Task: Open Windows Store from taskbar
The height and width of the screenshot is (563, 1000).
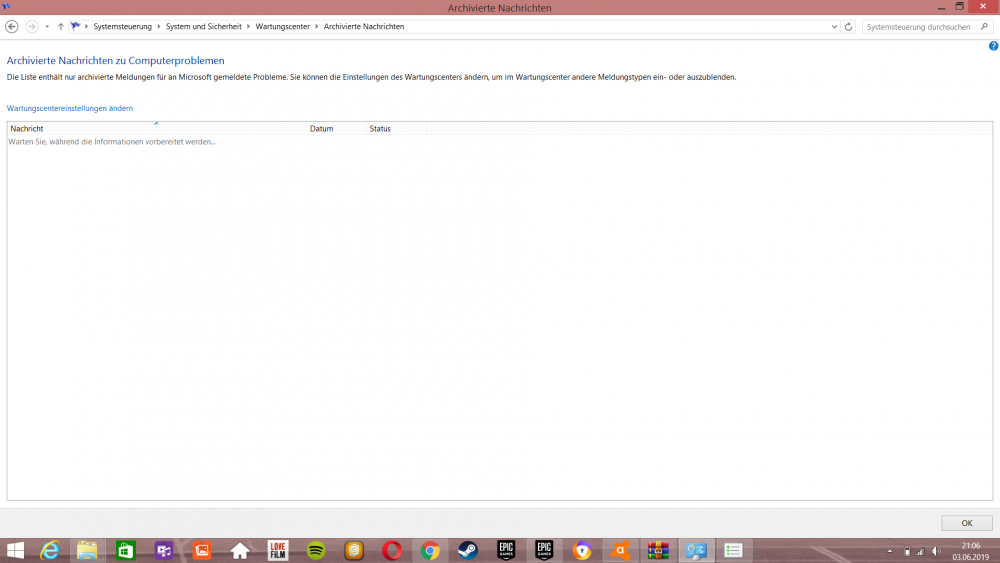Action: tap(126, 550)
